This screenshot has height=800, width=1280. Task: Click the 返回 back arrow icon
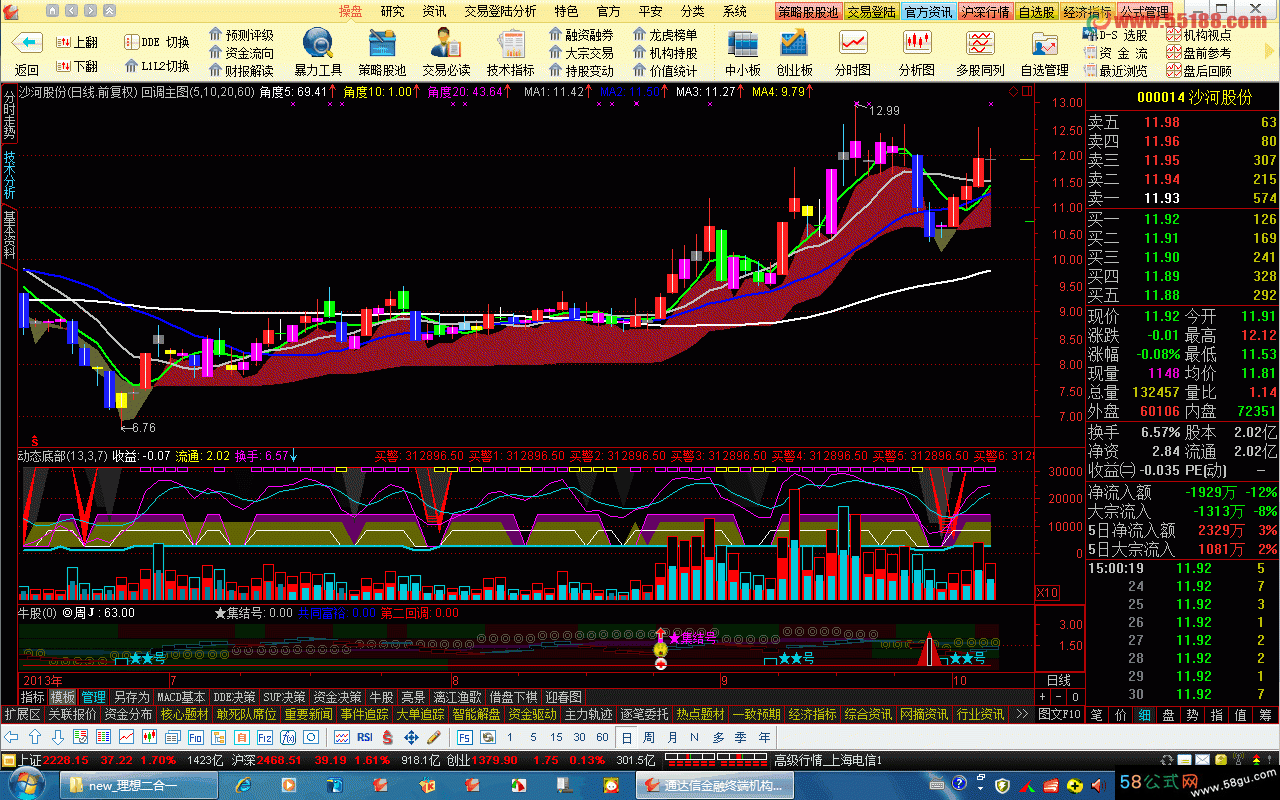pos(27,43)
